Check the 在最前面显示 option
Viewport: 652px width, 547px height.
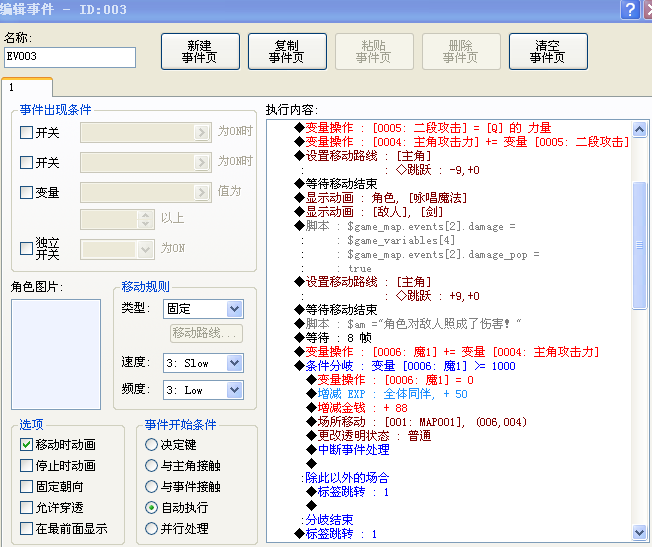click(x=26, y=528)
